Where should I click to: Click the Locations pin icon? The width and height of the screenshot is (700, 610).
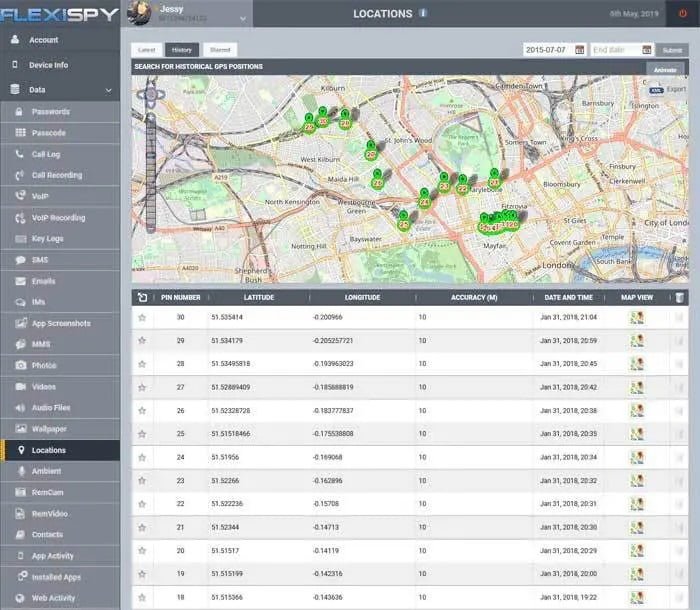(x=21, y=450)
